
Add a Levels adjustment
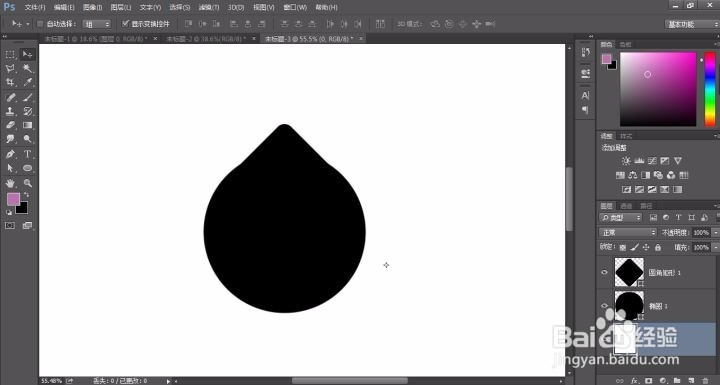click(x=639, y=161)
